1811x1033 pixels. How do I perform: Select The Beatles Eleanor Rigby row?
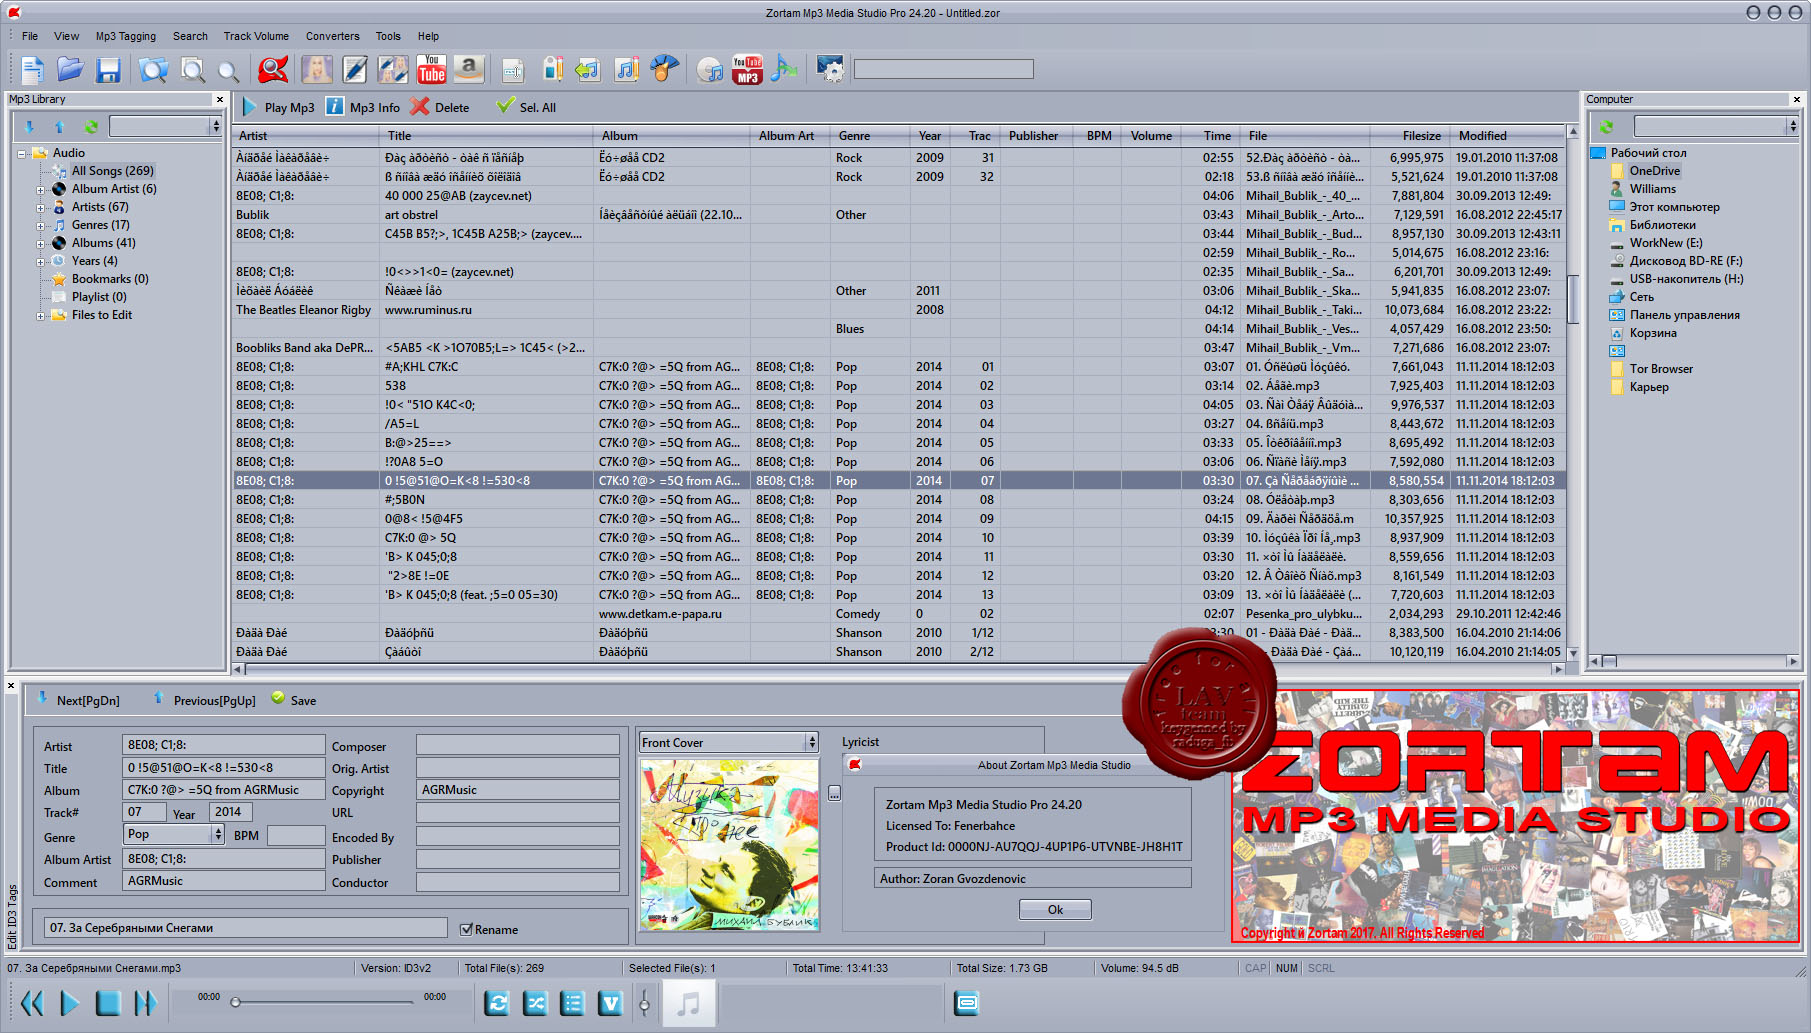(898, 310)
